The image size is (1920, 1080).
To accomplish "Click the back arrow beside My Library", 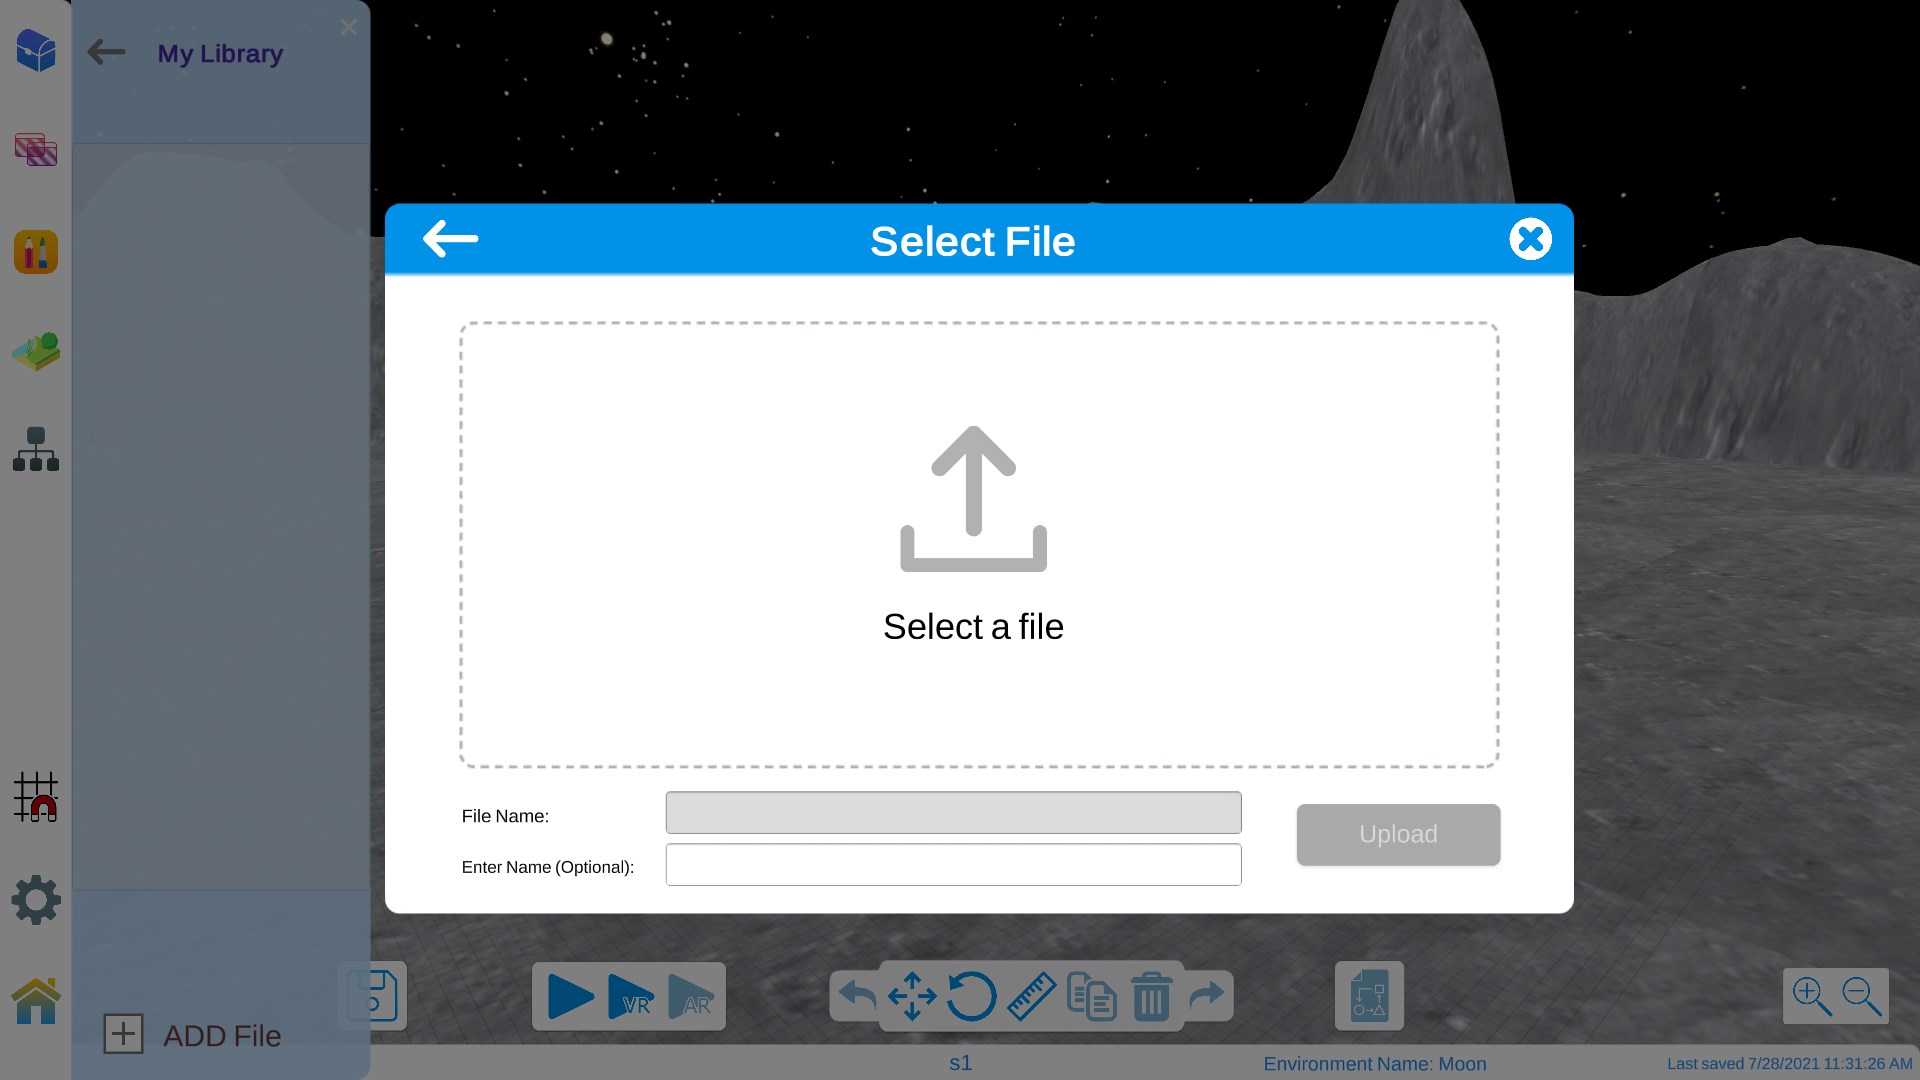I will tap(106, 52).
